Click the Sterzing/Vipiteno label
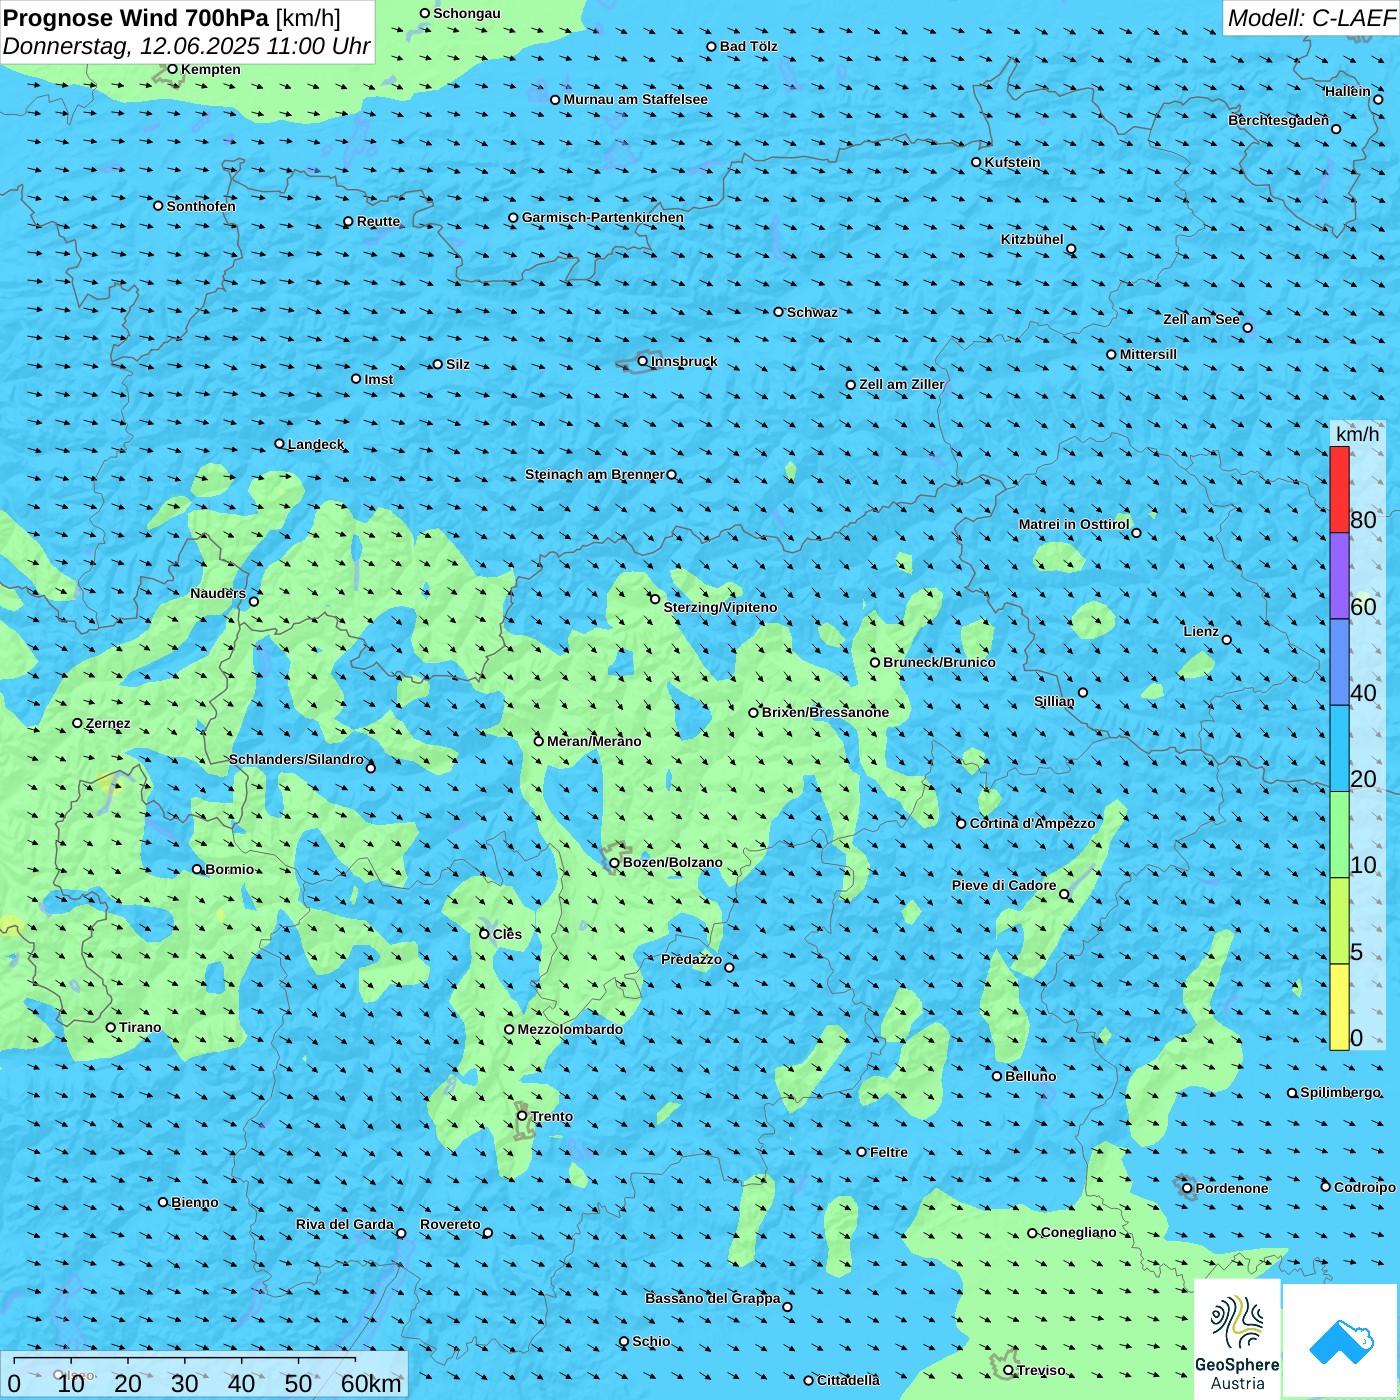This screenshot has height=1400, width=1400. (720, 607)
